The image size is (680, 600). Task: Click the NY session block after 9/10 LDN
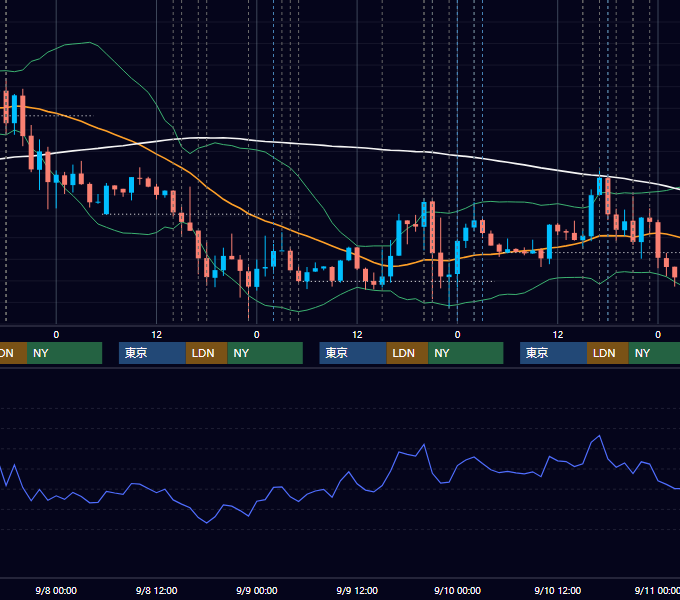pos(654,353)
